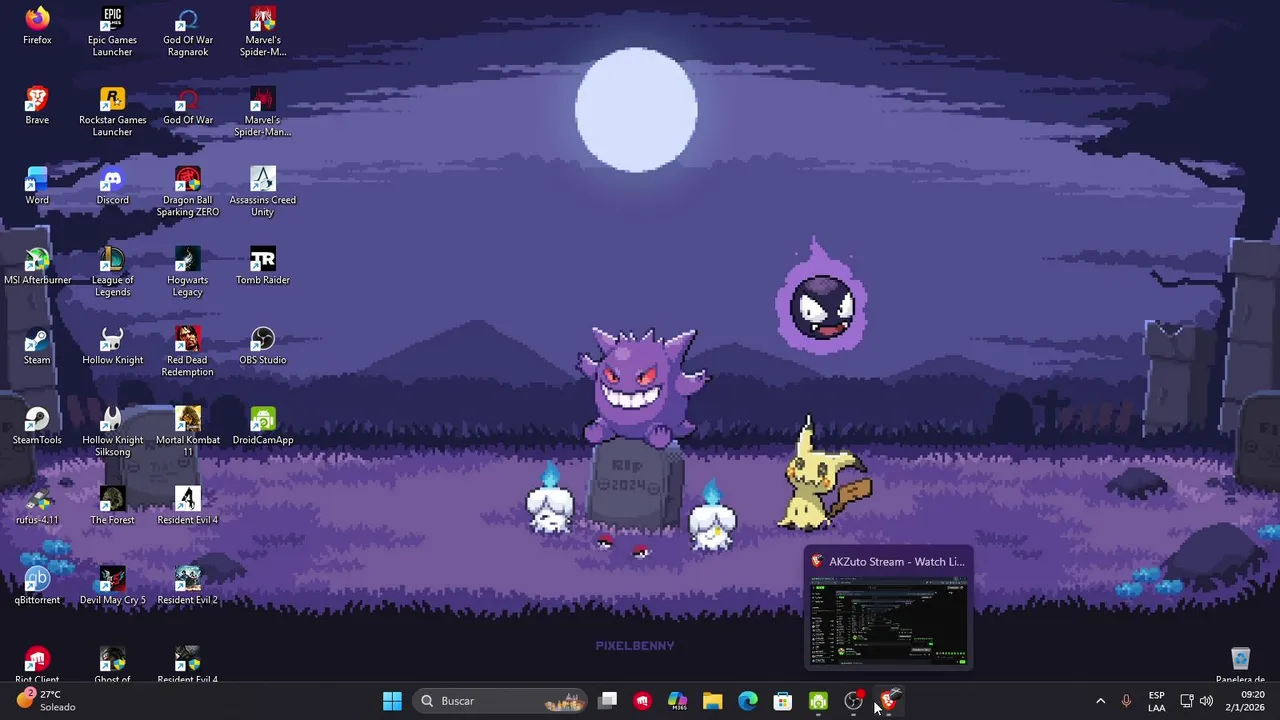Select the rufus-4.11 desktop icon
This screenshot has height=720, width=1280.
tap(37, 506)
